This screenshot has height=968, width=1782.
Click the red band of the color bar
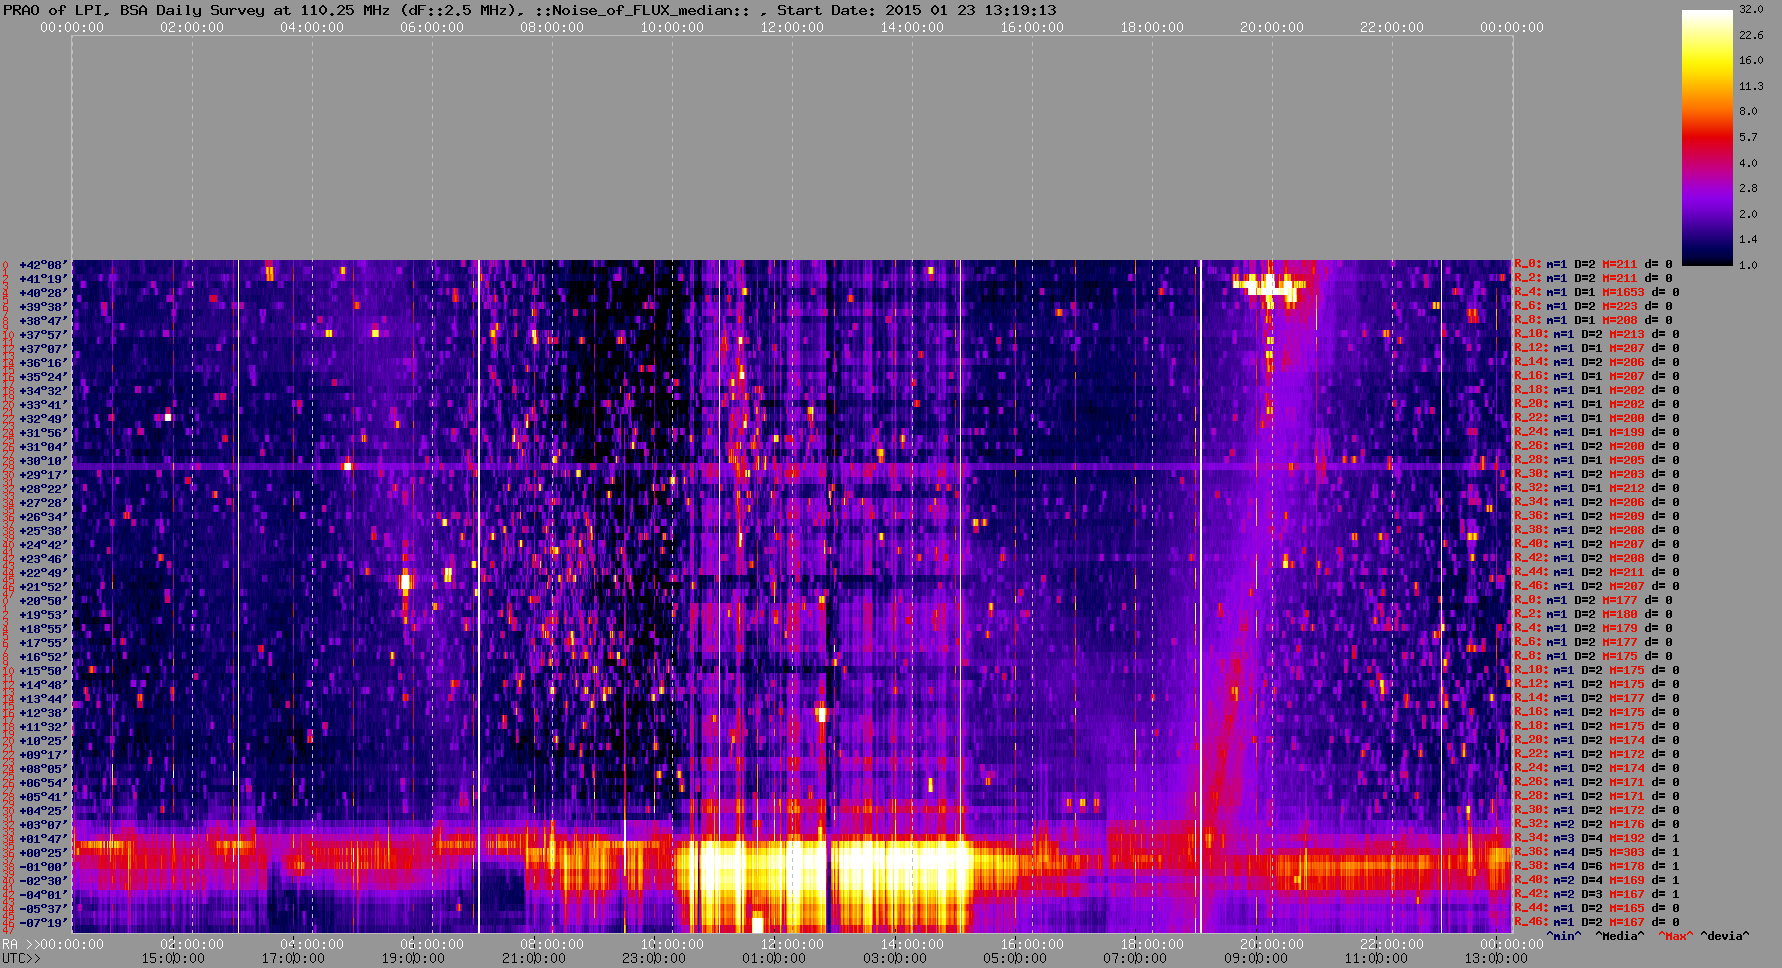tap(1707, 140)
